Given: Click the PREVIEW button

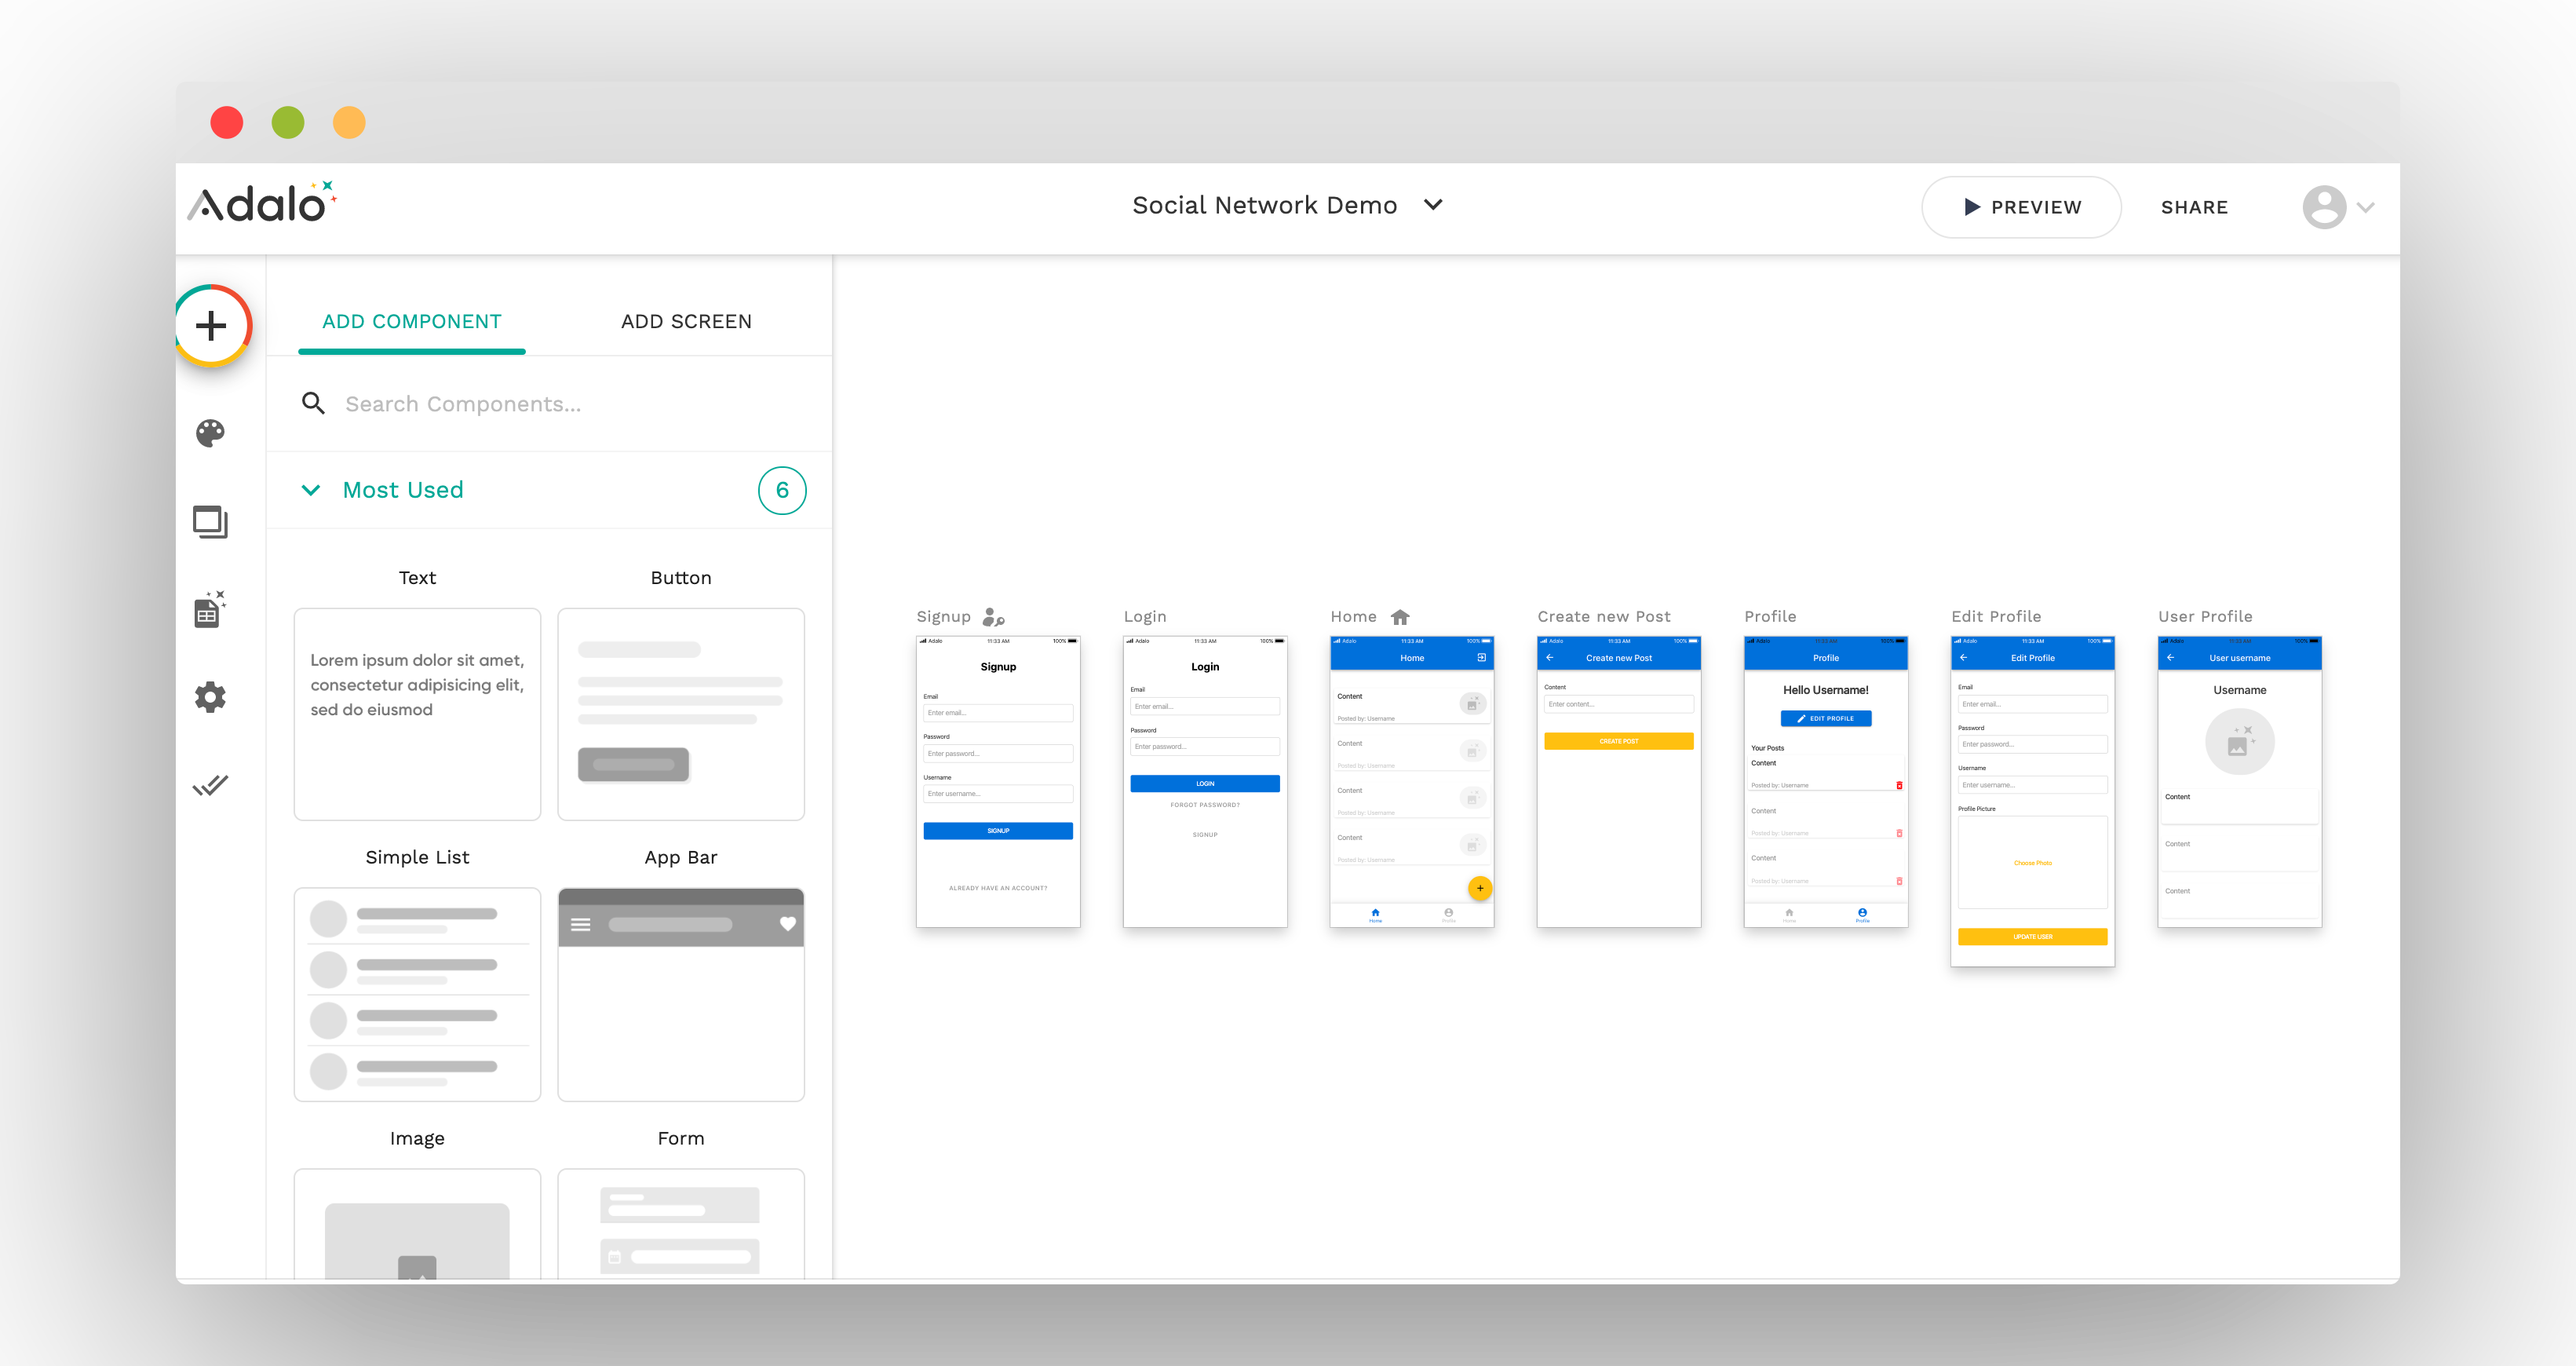Looking at the screenshot, I should pyautogui.click(x=2021, y=207).
